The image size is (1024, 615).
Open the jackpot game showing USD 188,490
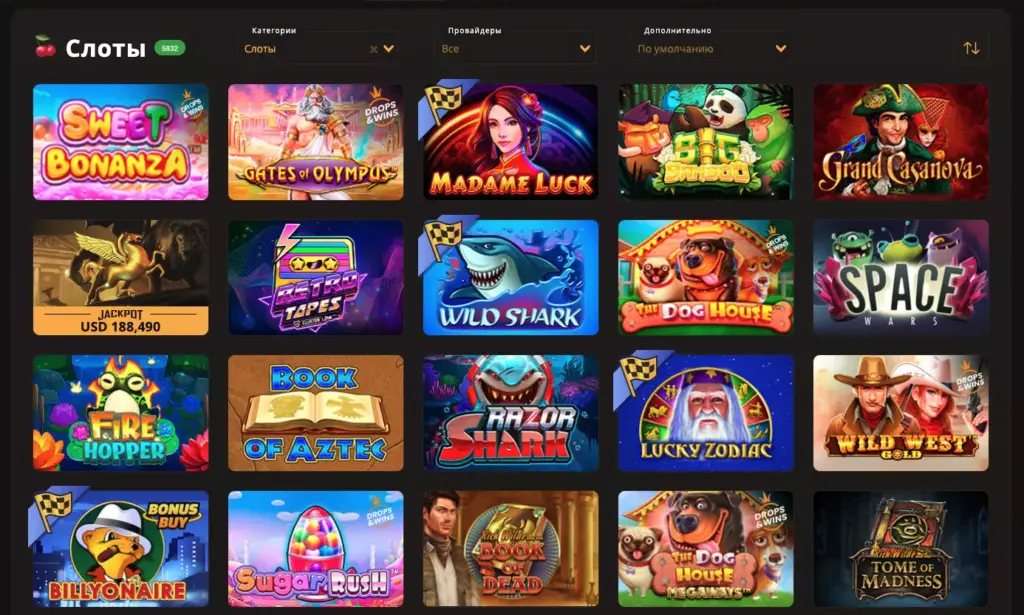(121, 277)
